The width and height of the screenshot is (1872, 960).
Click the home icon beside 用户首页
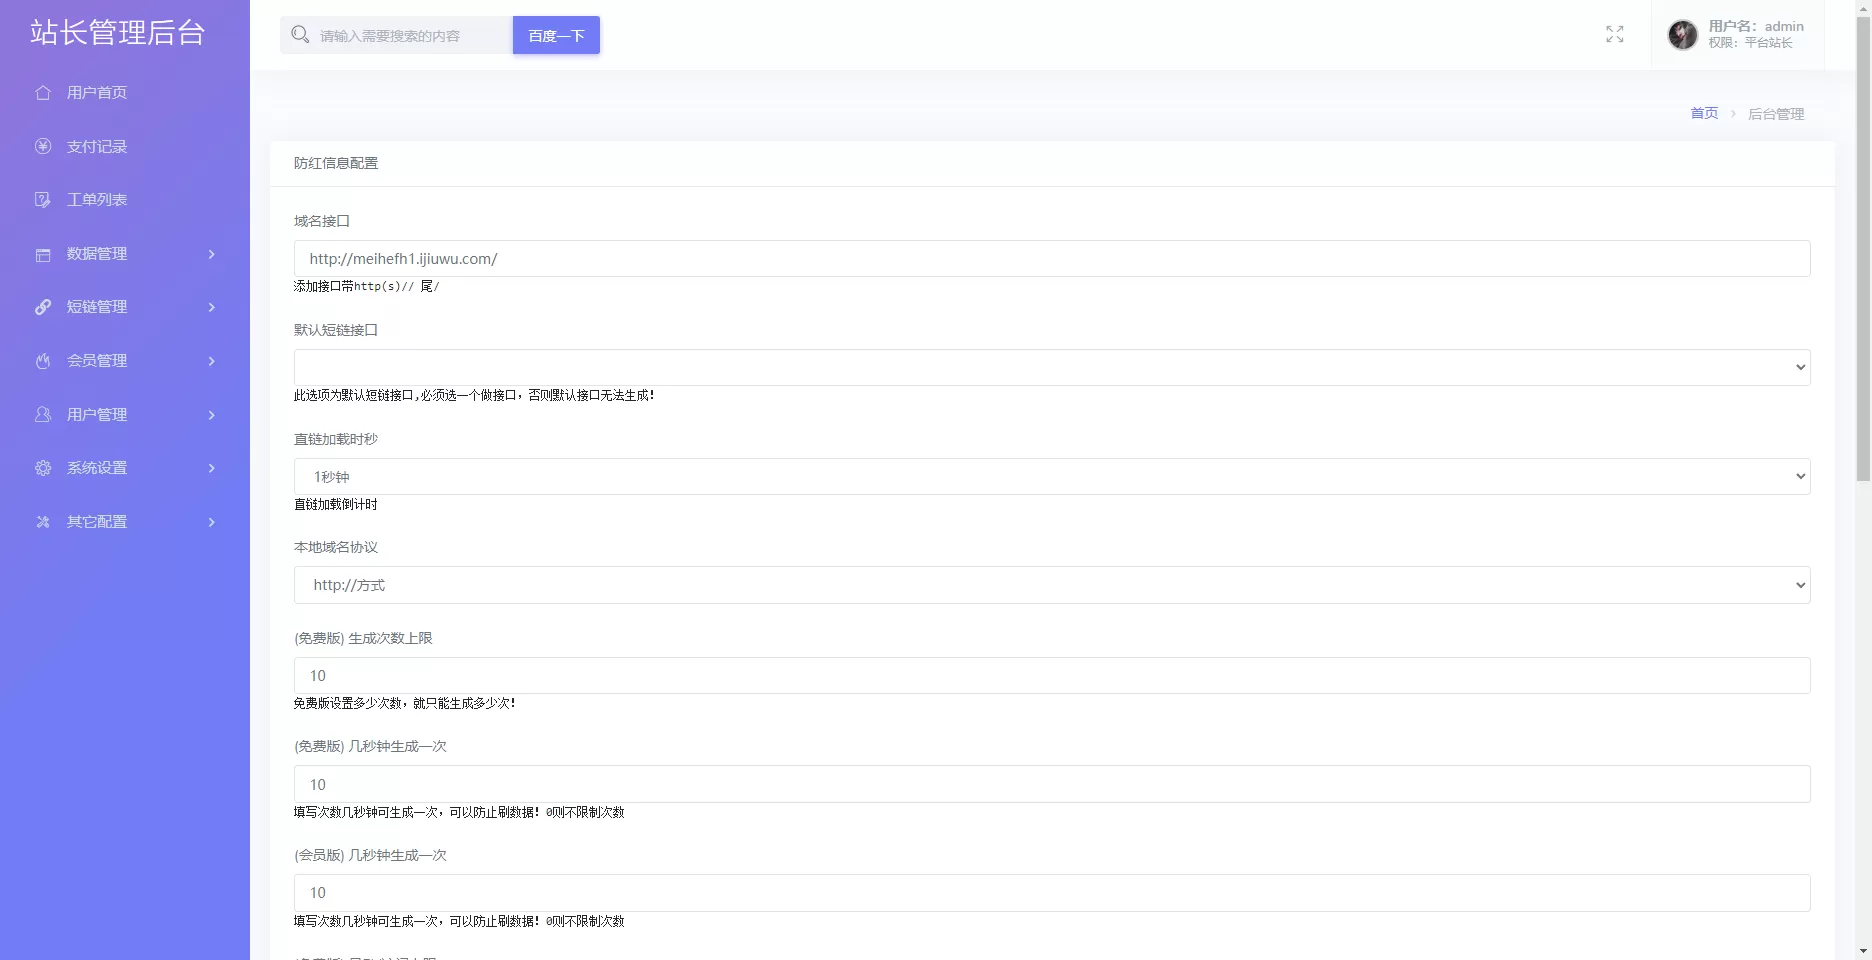pyautogui.click(x=43, y=93)
